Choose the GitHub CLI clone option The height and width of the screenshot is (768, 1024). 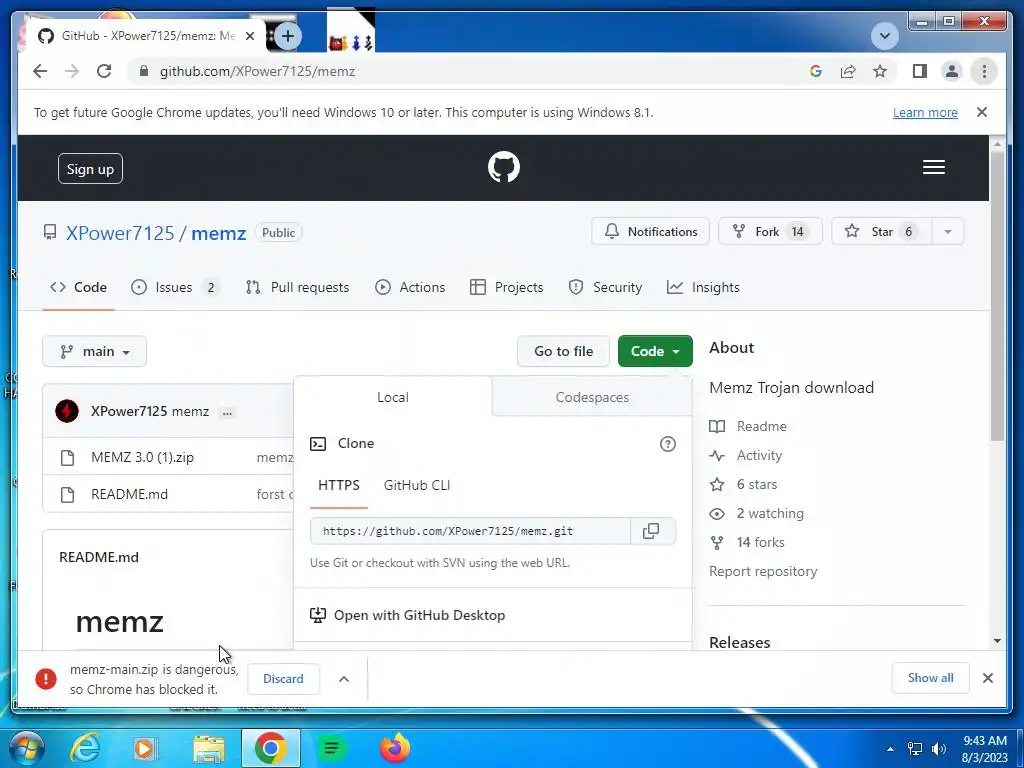(417, 485)
